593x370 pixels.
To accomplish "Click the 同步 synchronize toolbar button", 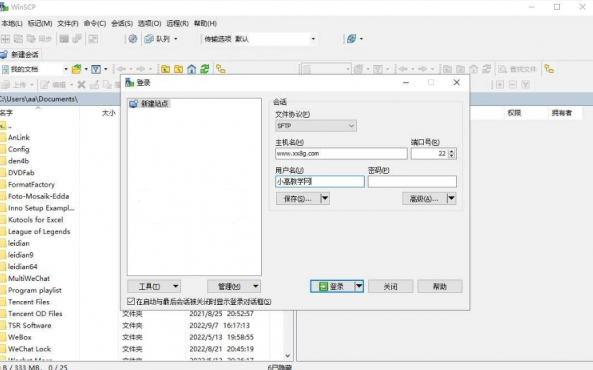I will point(39,39).
